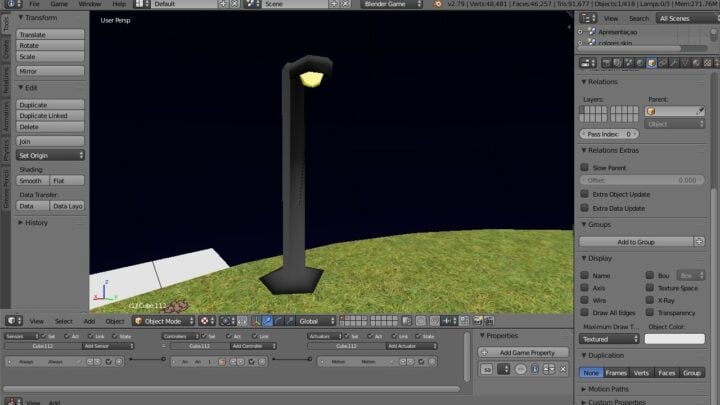Click the Add Game Property button
The width and height of the screenshot is (720, 405).
click(524, 353)
